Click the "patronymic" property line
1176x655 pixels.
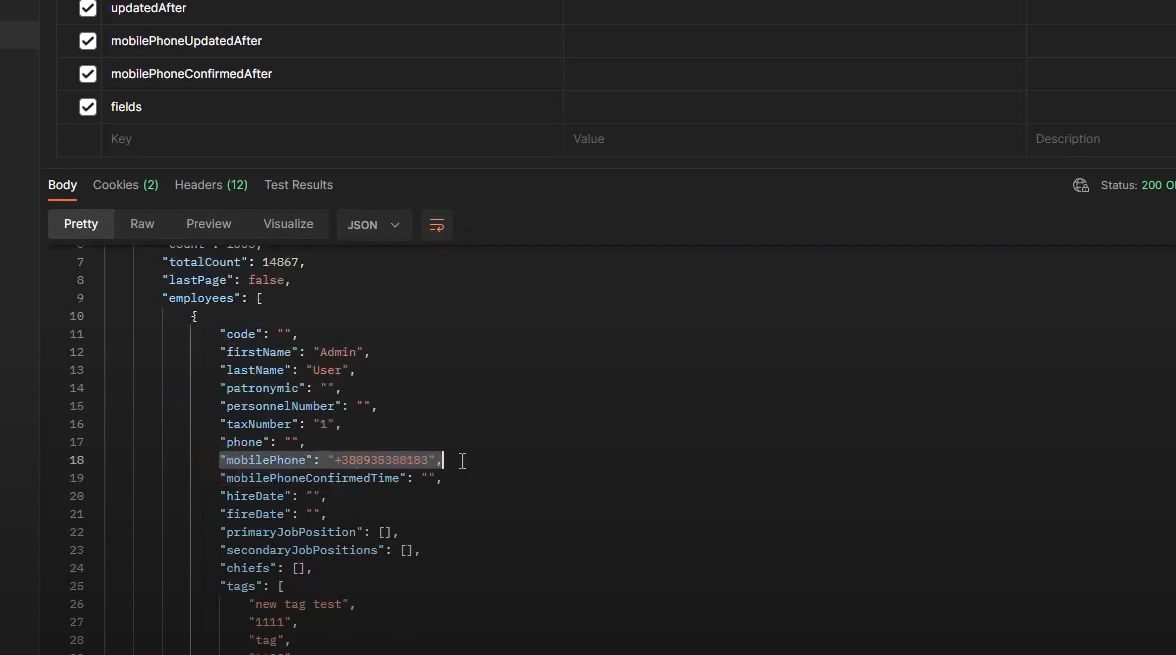pos(280,389)
